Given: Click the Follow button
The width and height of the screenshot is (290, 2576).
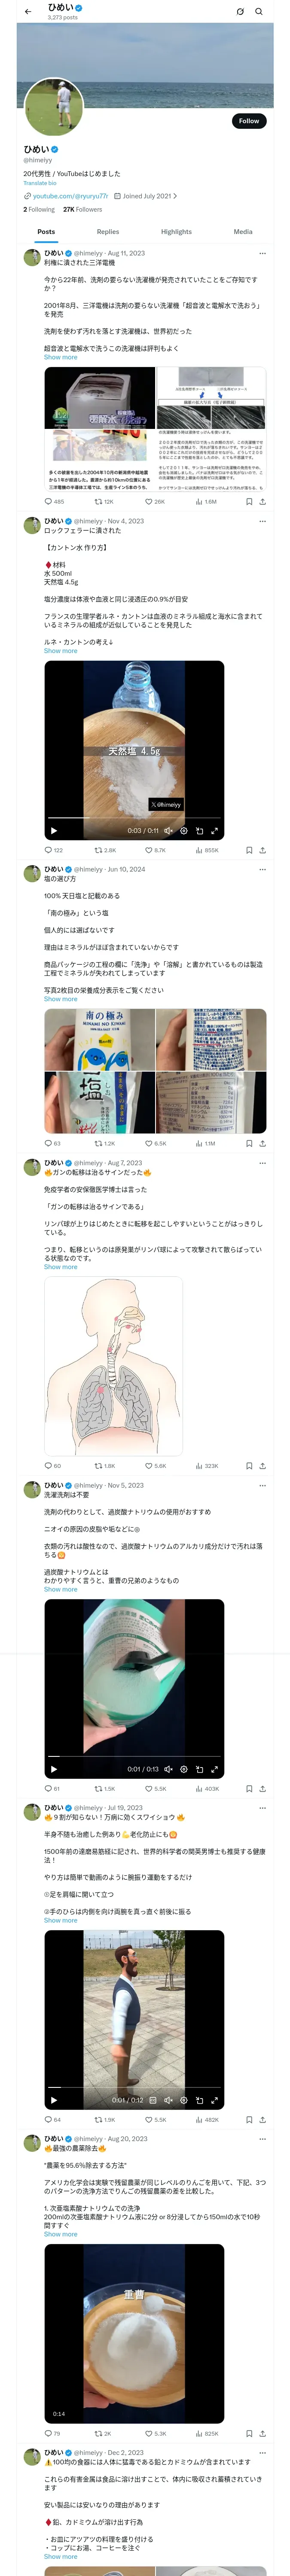Looking at the screenshot, I should [248, 121].
